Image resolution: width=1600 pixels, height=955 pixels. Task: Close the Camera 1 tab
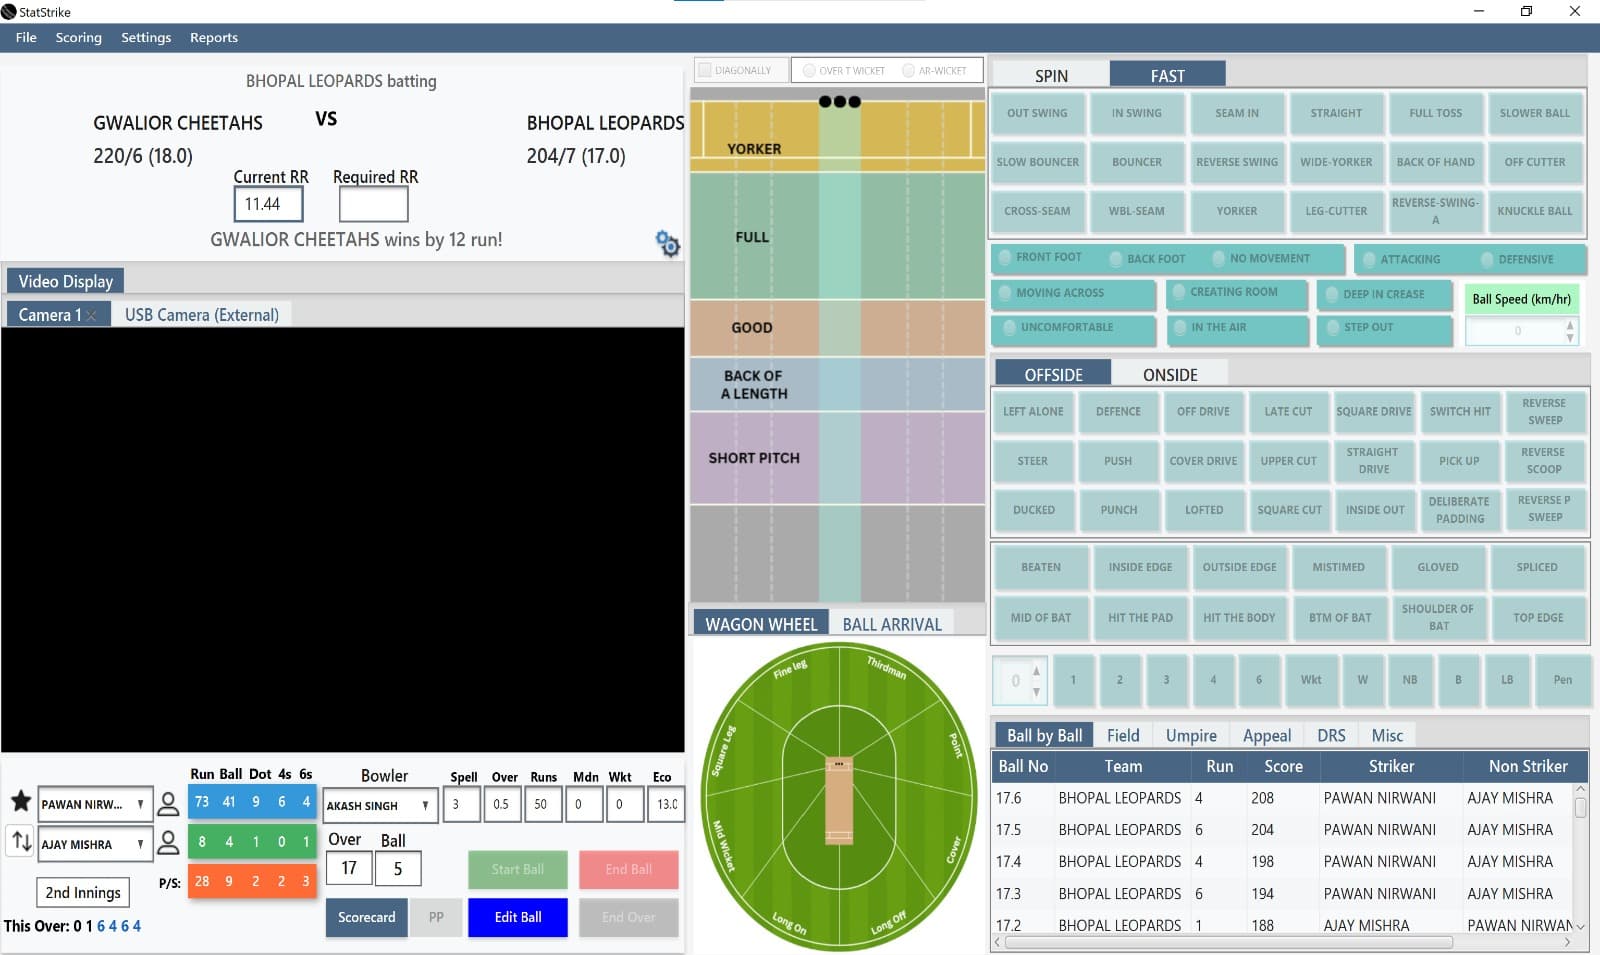pos(92,315)
